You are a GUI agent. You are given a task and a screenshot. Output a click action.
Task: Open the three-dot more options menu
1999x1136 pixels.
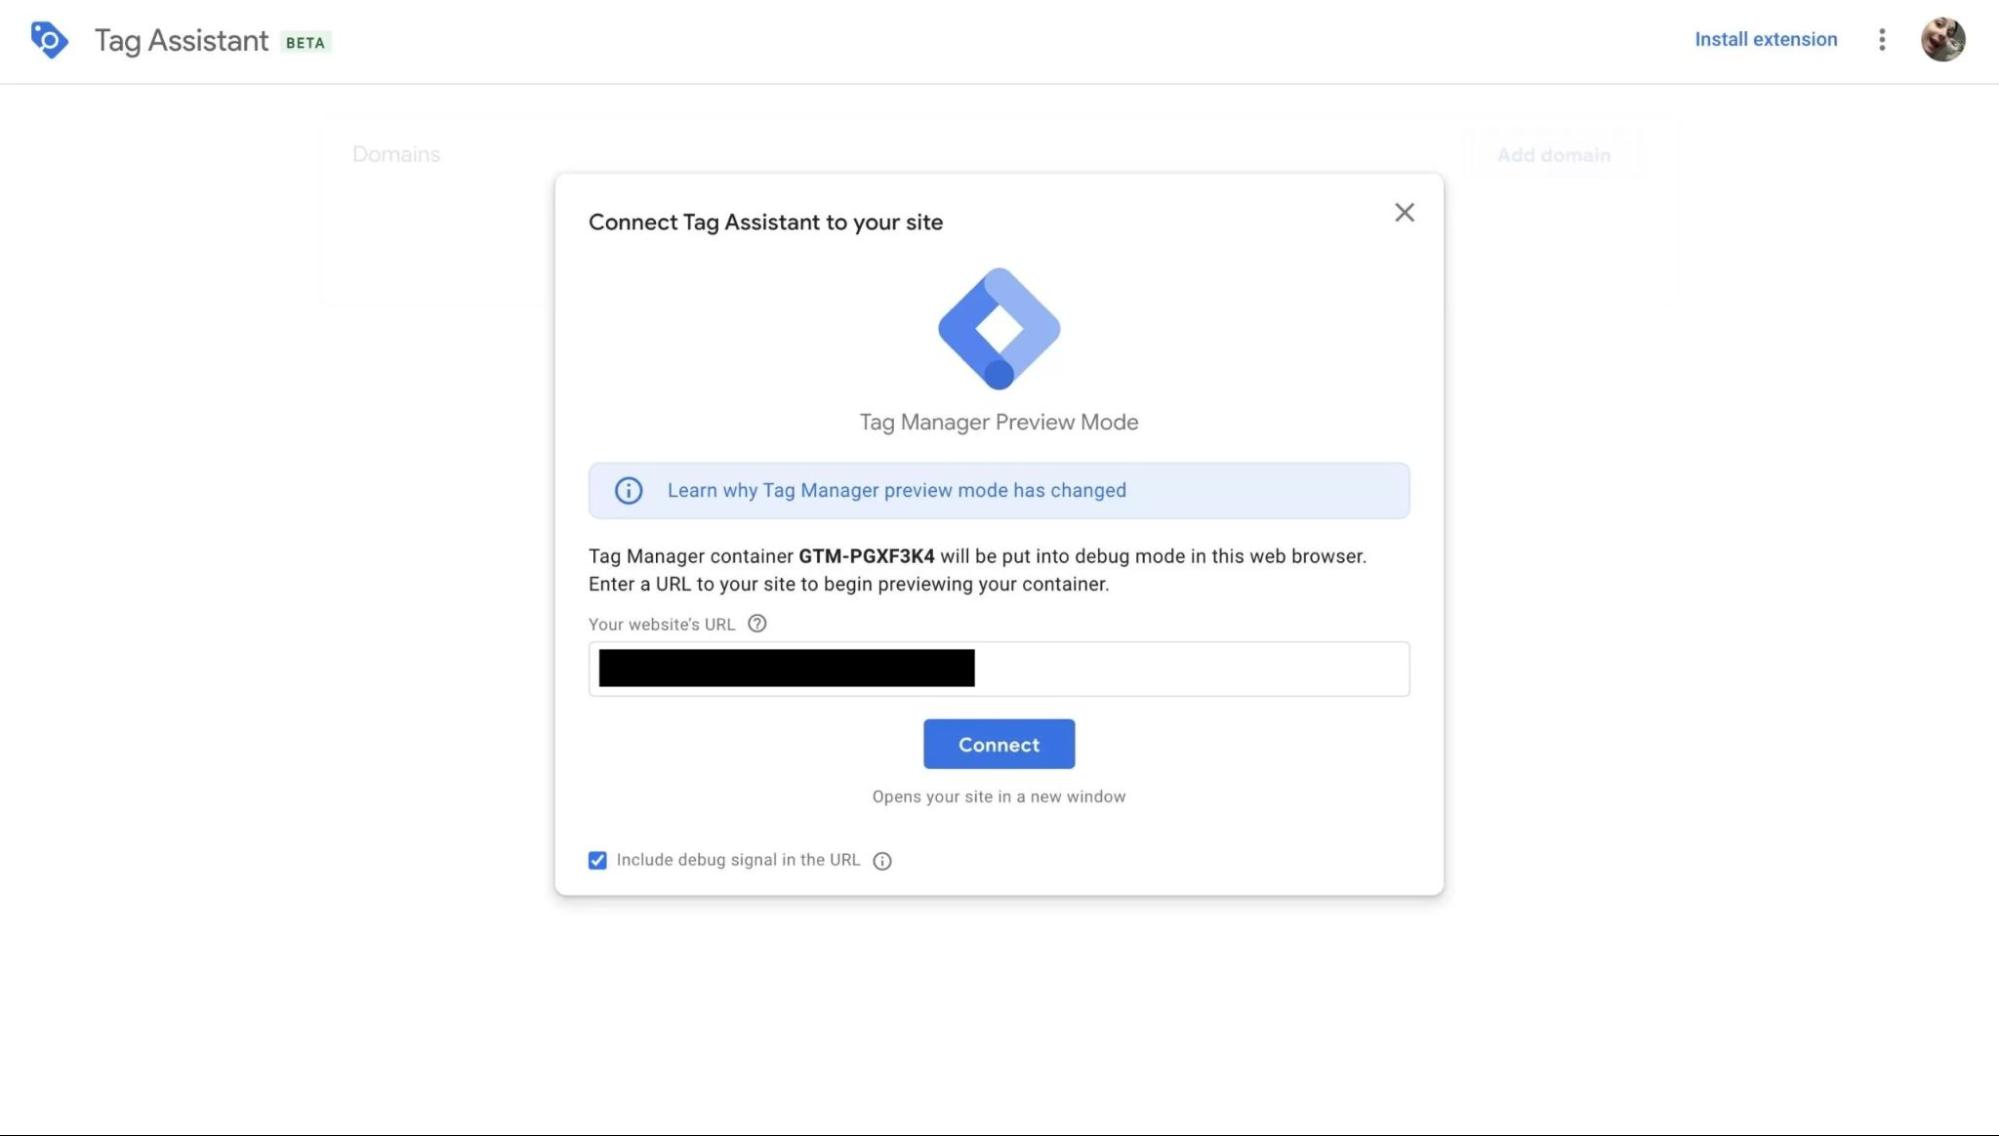point(1882,39)
